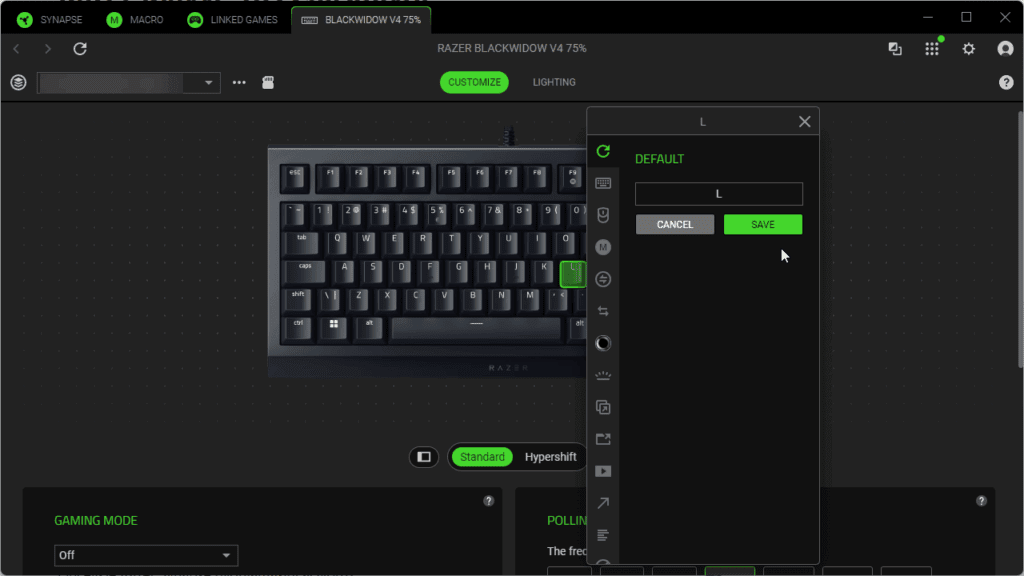Open modules grid icon
The image size is (1024, 576).
(x=932, y=48)
